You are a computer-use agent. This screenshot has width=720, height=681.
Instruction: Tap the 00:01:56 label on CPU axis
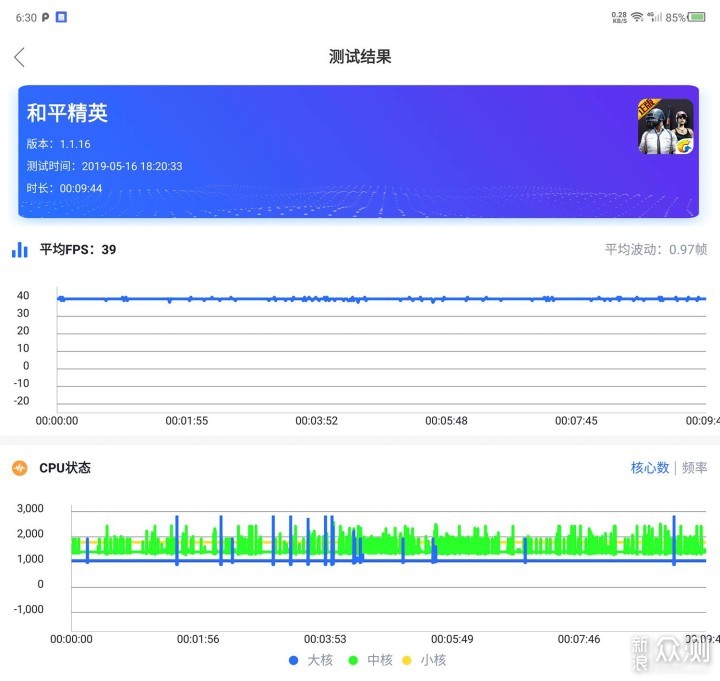tap(198, 639)
